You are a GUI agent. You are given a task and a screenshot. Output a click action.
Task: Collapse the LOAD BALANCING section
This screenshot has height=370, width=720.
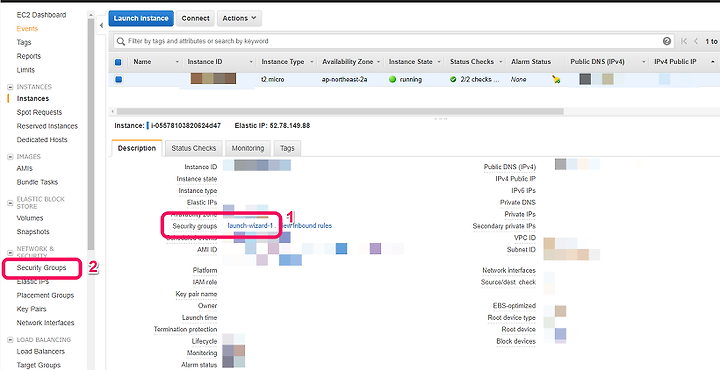click(10, 340)
